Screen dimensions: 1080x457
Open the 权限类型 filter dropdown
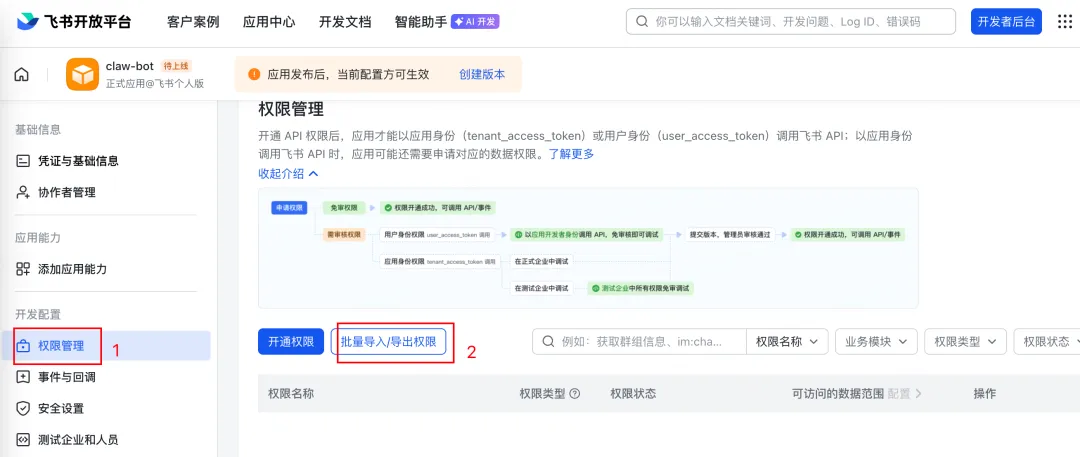(966, 341)
